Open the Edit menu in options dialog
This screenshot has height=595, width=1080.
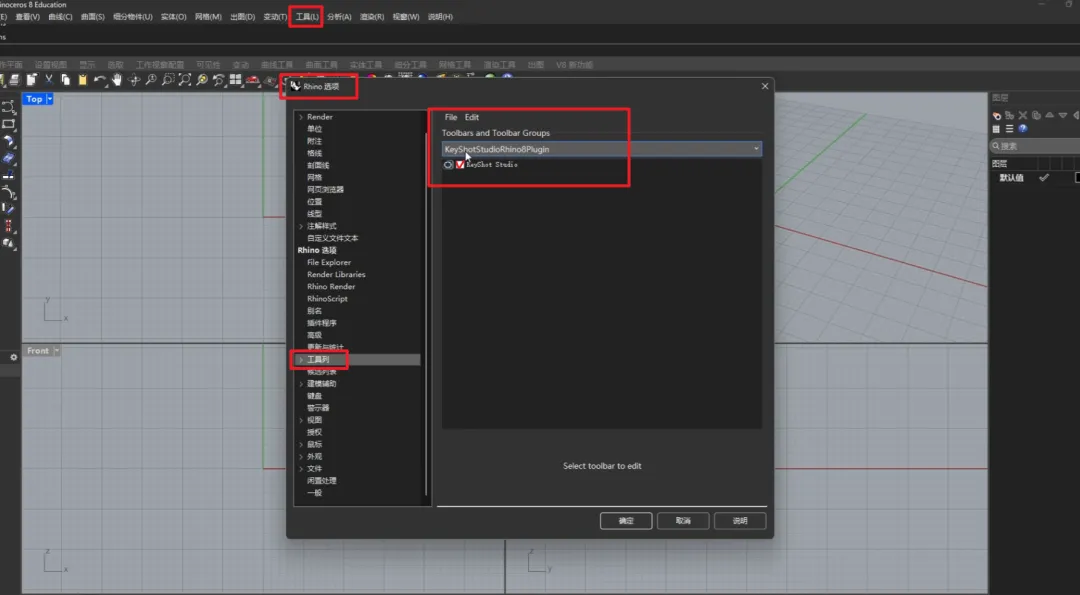click(472, 117)
